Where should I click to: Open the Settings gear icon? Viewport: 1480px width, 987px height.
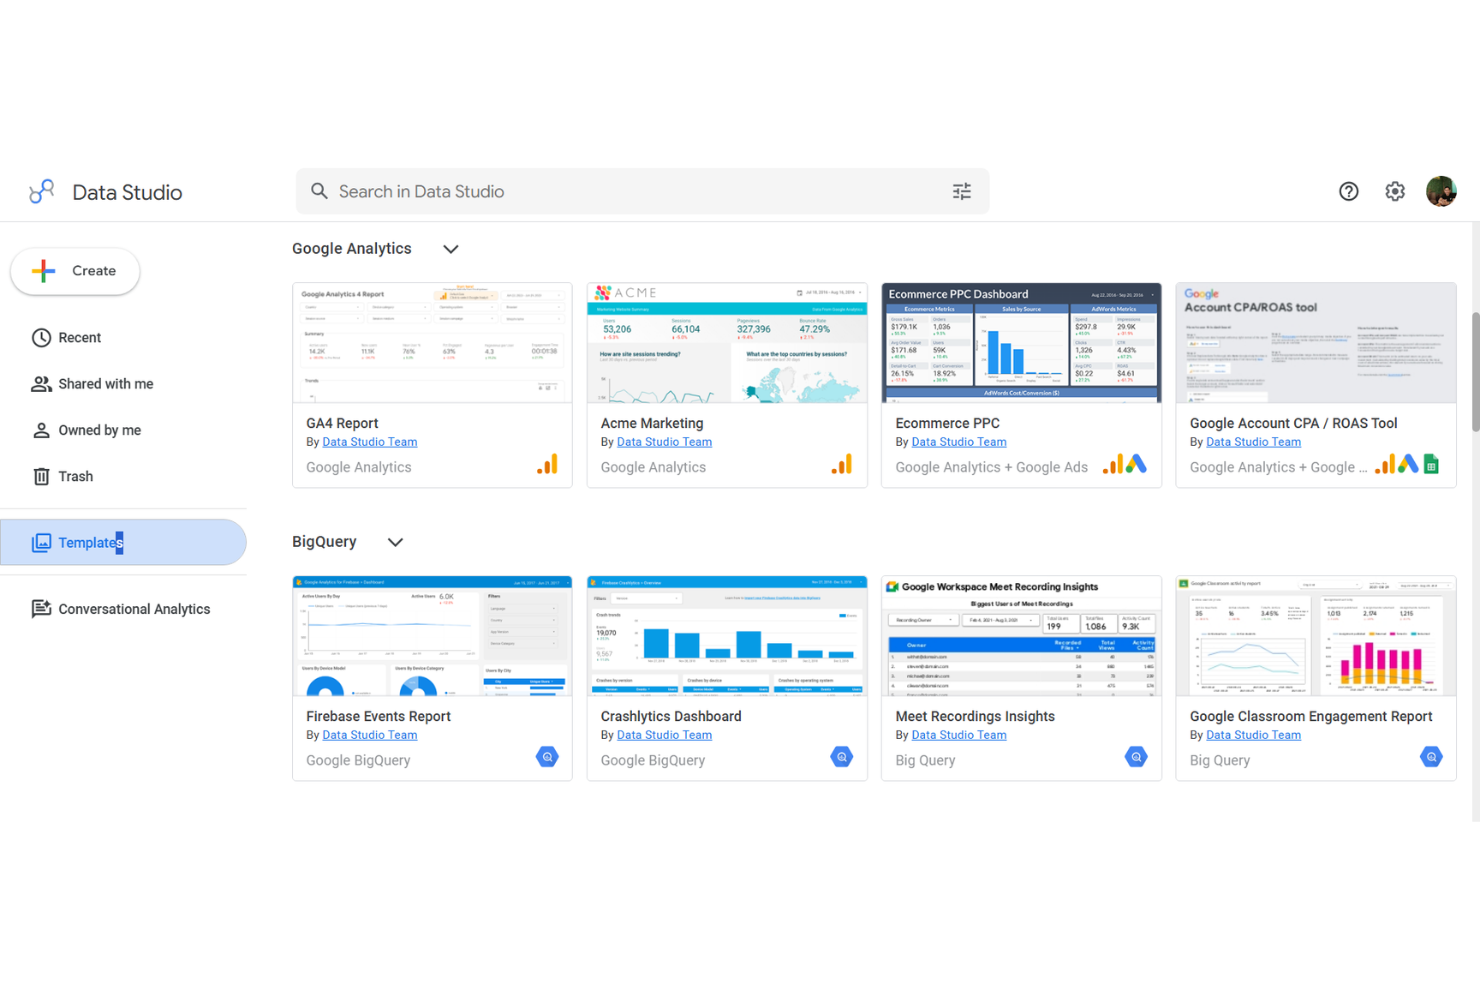pos(1395,191)
